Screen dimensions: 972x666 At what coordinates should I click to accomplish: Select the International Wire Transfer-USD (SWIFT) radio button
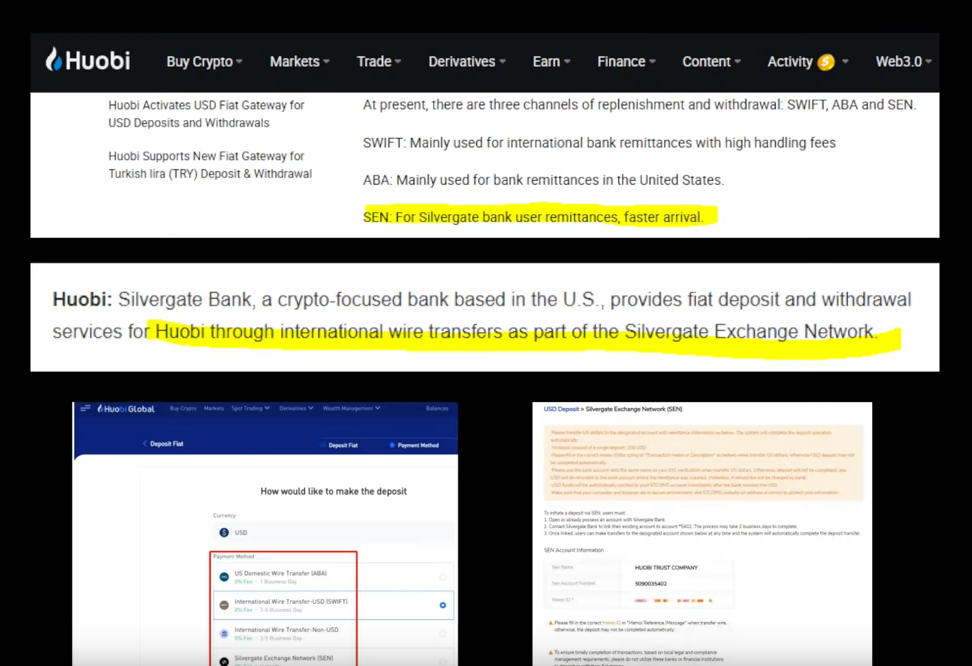(x=443, y=605)
